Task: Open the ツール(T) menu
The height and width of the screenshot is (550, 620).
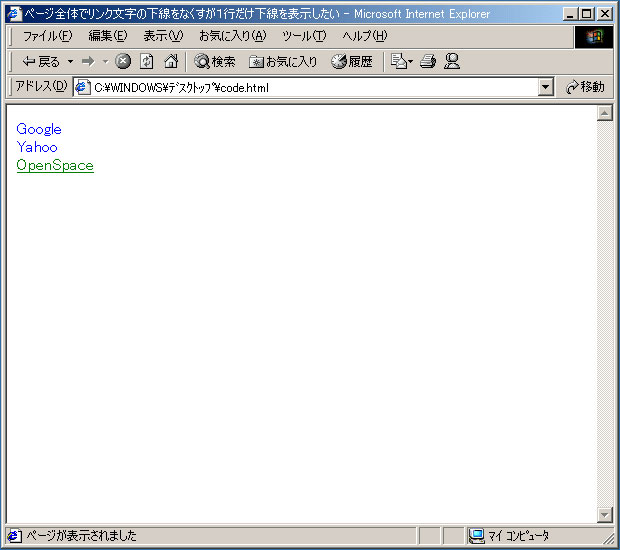Action: pos(304,36)
